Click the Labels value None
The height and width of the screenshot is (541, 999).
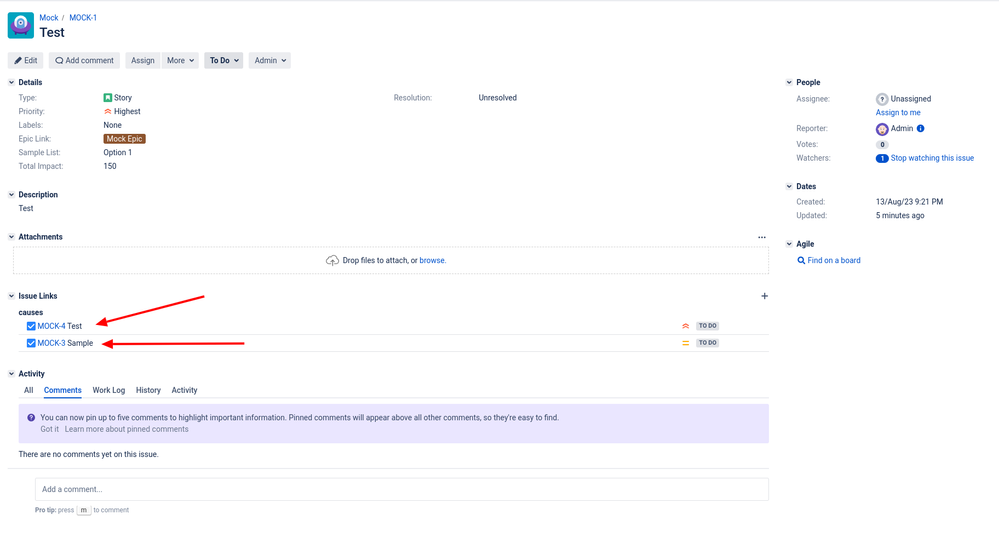[x=112, y=126]
